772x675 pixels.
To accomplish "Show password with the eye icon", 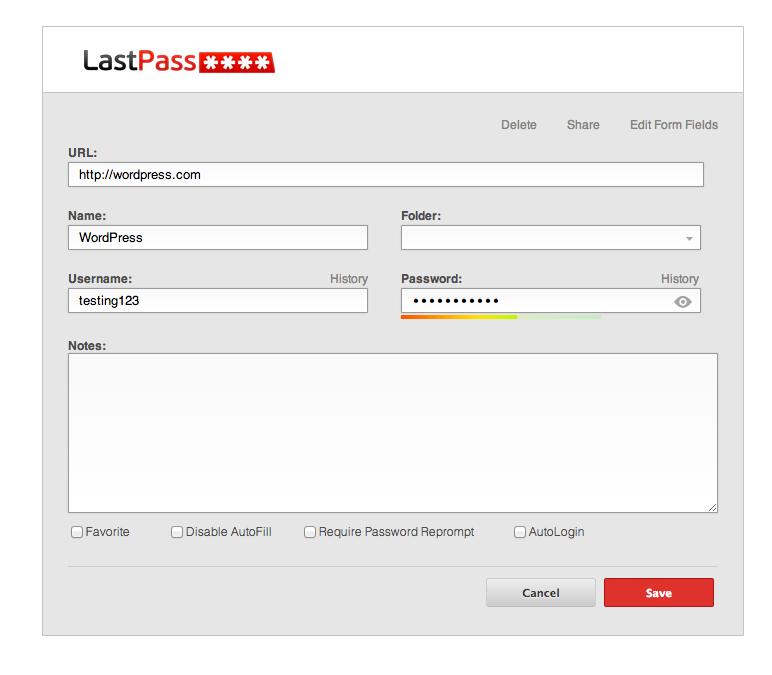I will (x=683, y=301).
